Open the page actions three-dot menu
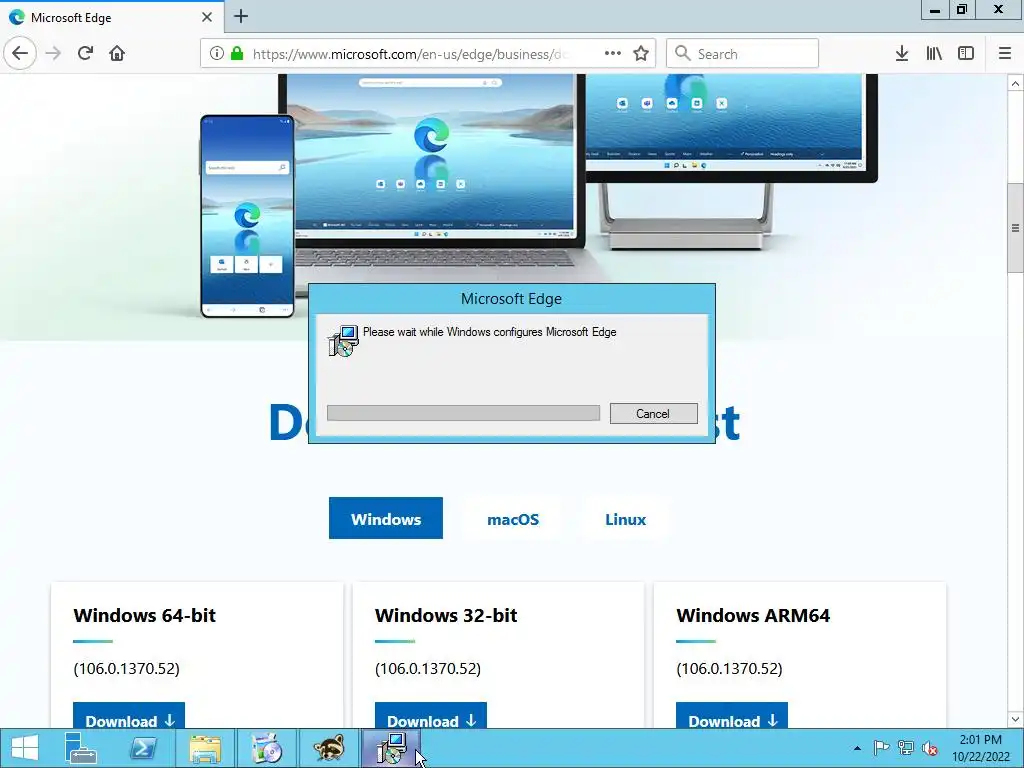 pyautogui.click(x=613, y=54)
